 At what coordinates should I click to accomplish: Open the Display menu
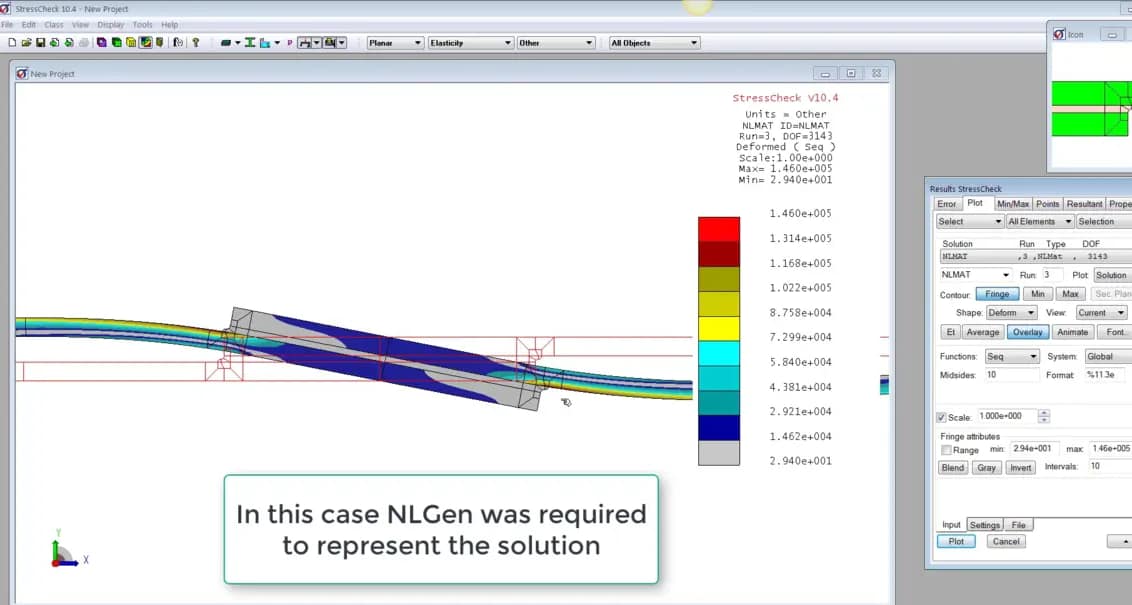click(x=110, y=24)
